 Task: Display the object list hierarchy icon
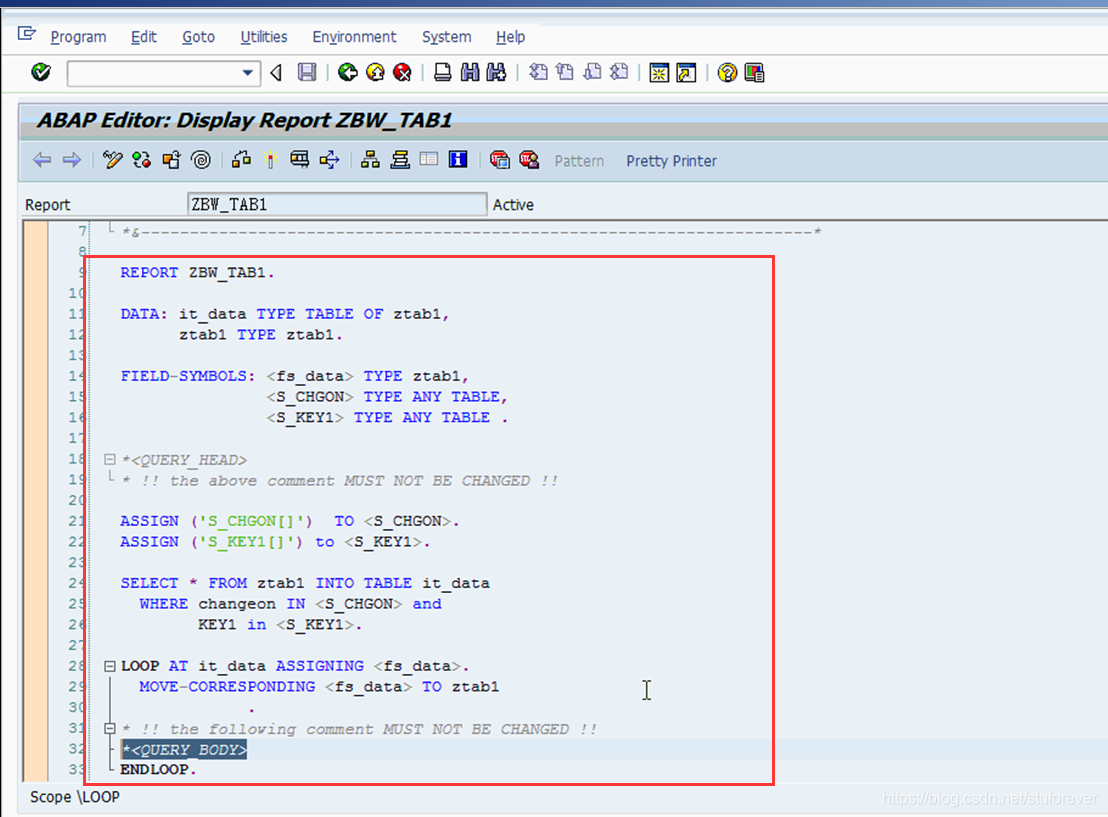point(370,160)
